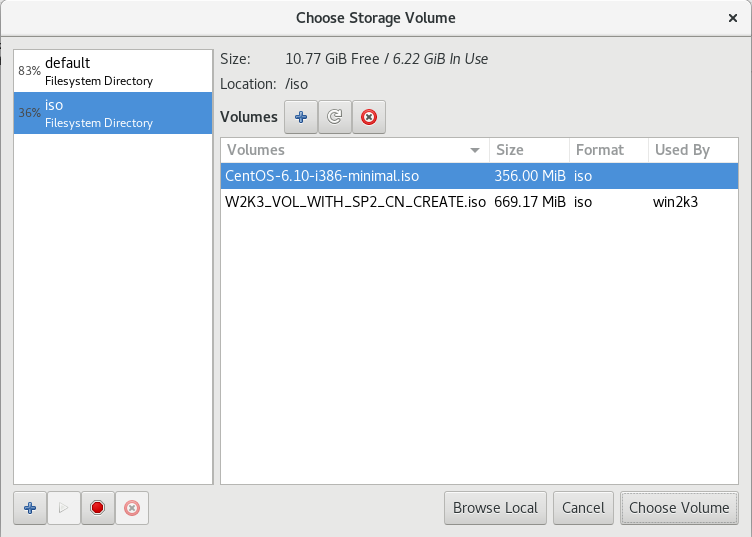The width and height of the screenshot is (752, 537).
Task: Confirm with Choose Volume button
Action: point(679,508)
